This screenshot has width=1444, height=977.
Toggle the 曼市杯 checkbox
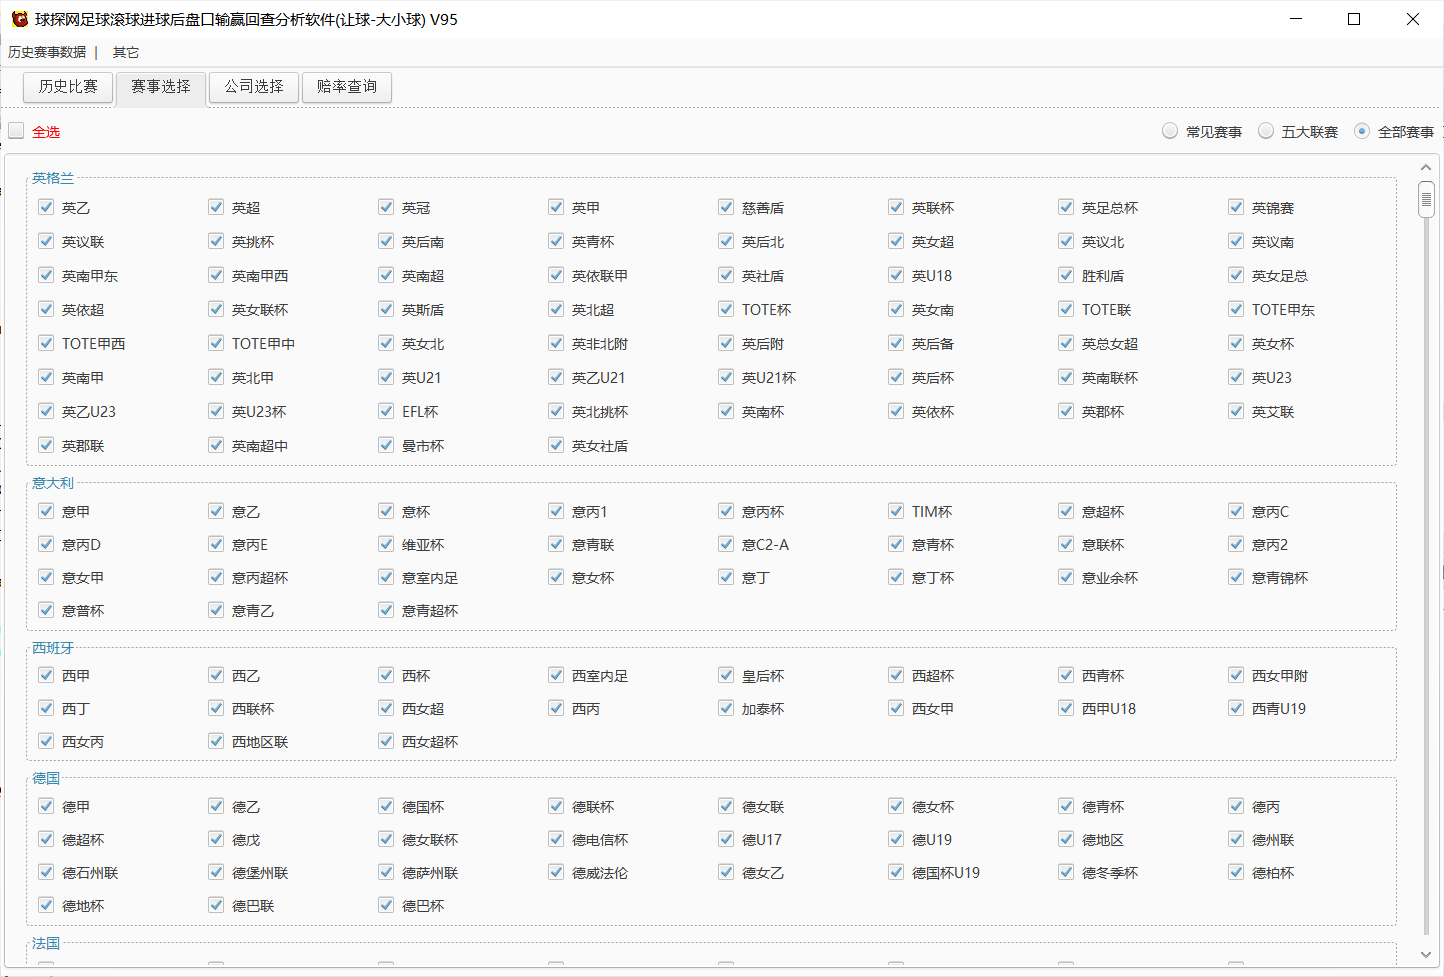386,445
